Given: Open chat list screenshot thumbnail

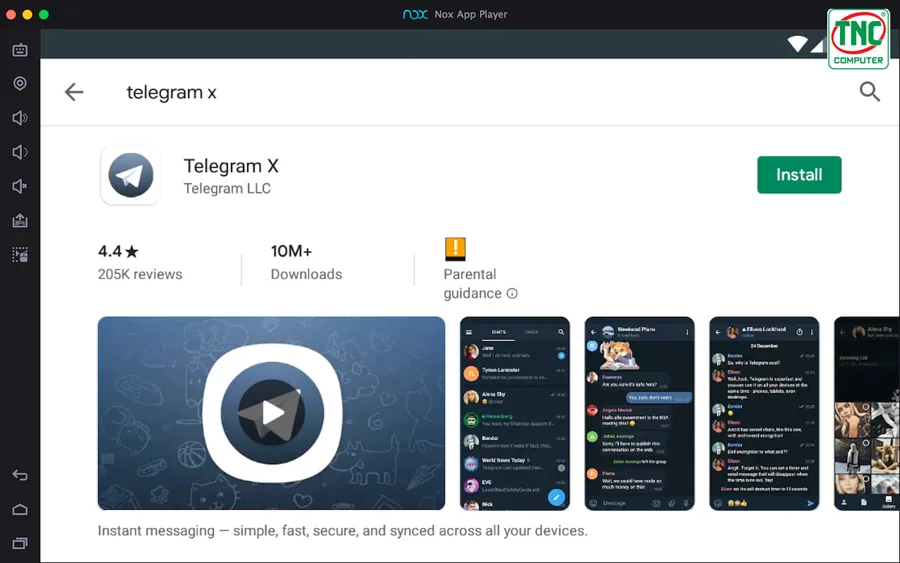Looking at the screenshot, I should [x=515, y=413].
